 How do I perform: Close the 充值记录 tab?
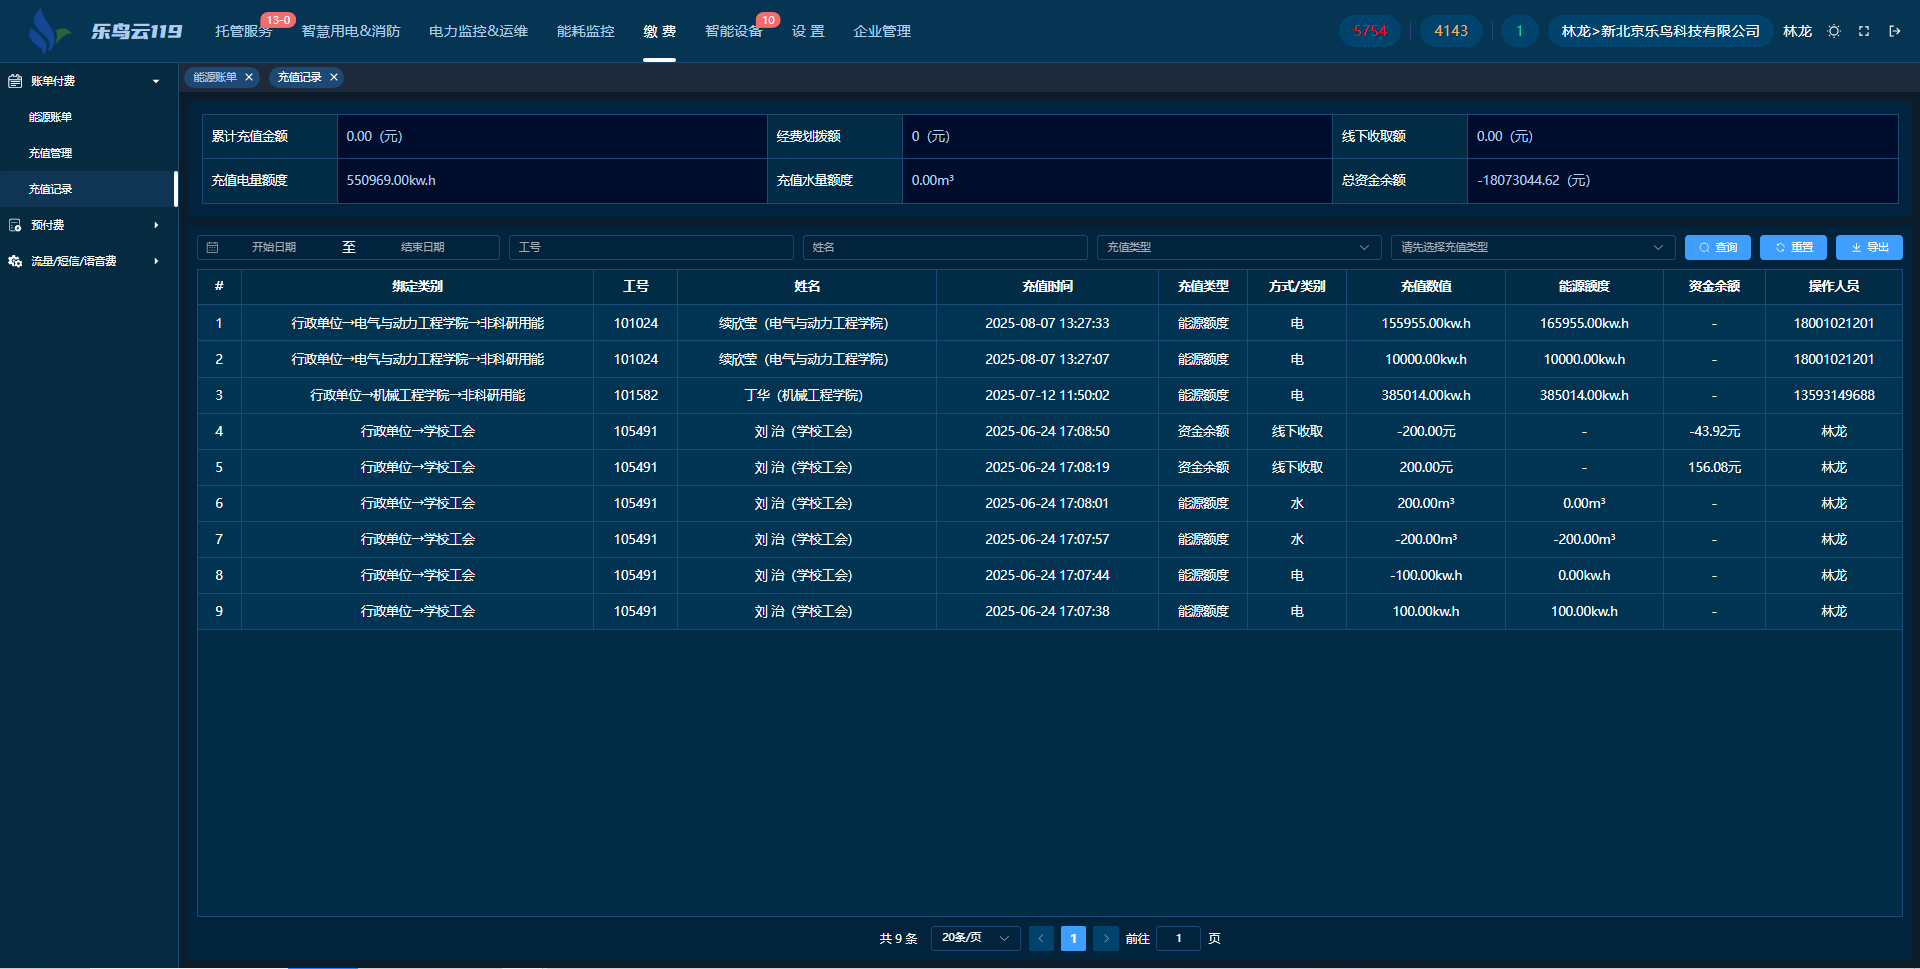[334, 77]
